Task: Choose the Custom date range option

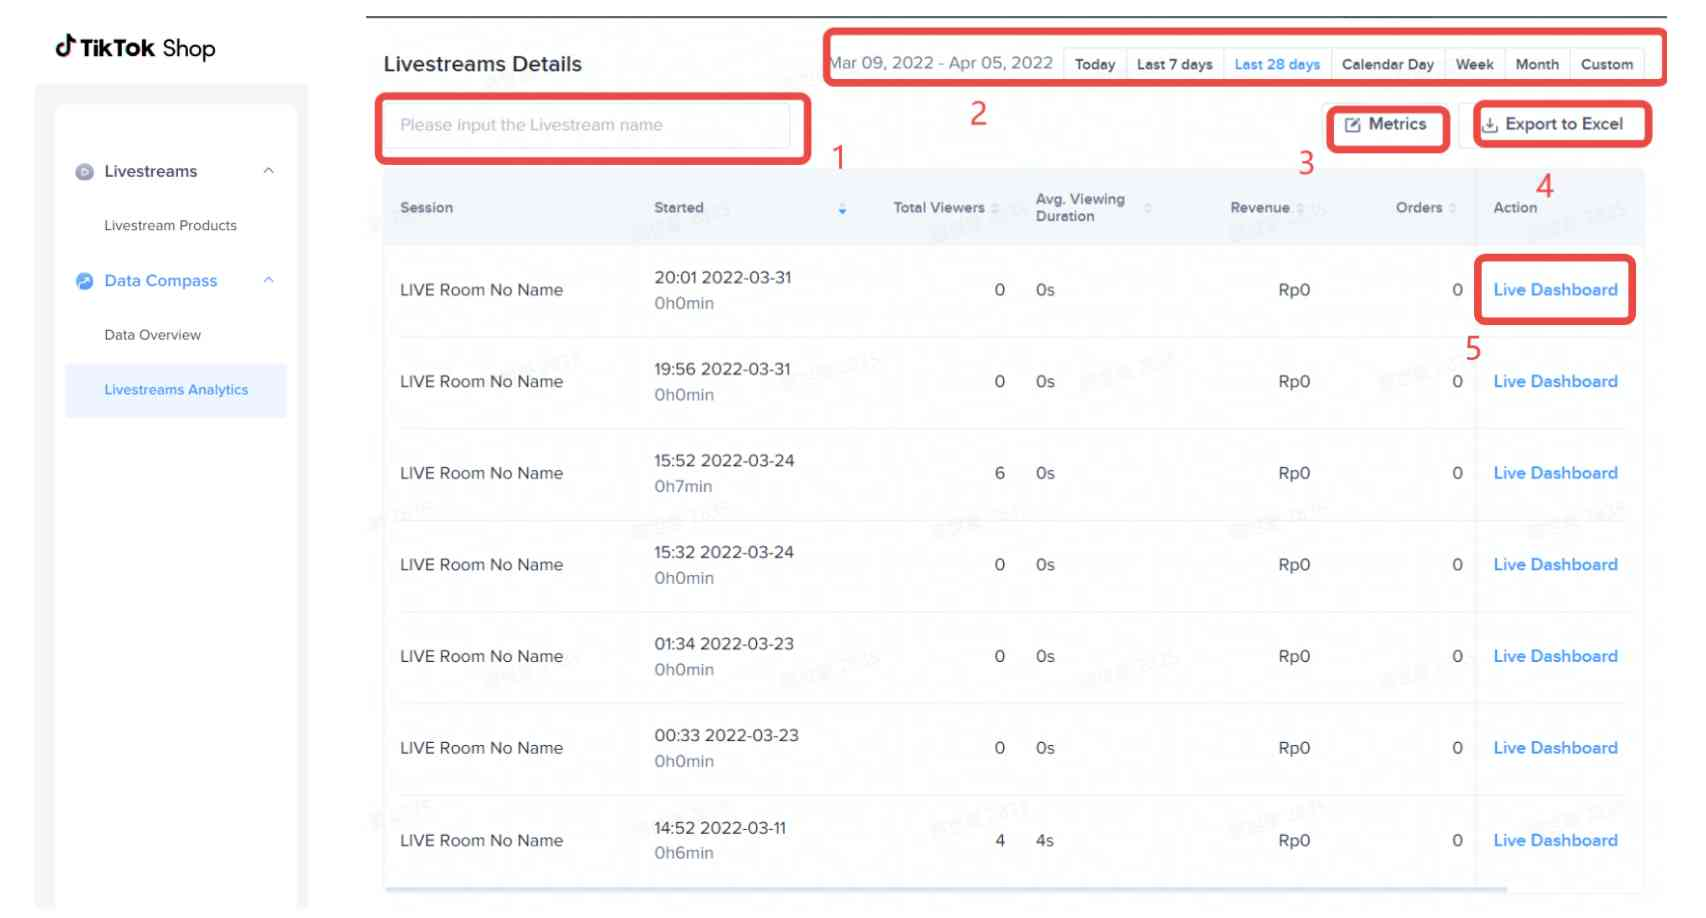Action: [x=1606, y=64]
